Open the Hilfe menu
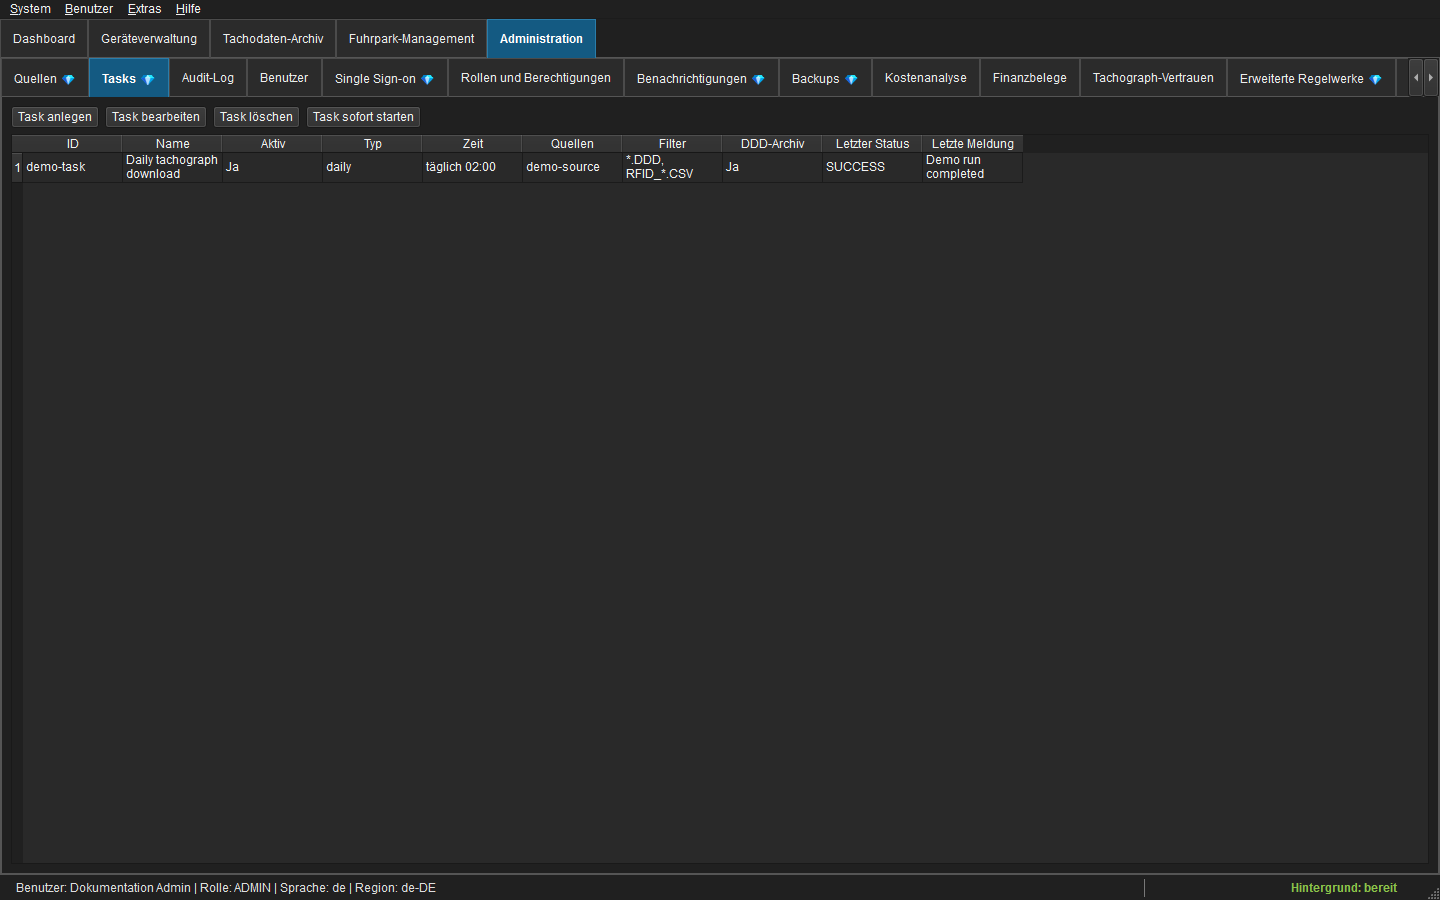Image resolution: width=1440 pixels, height=900 pixels. 188,9
